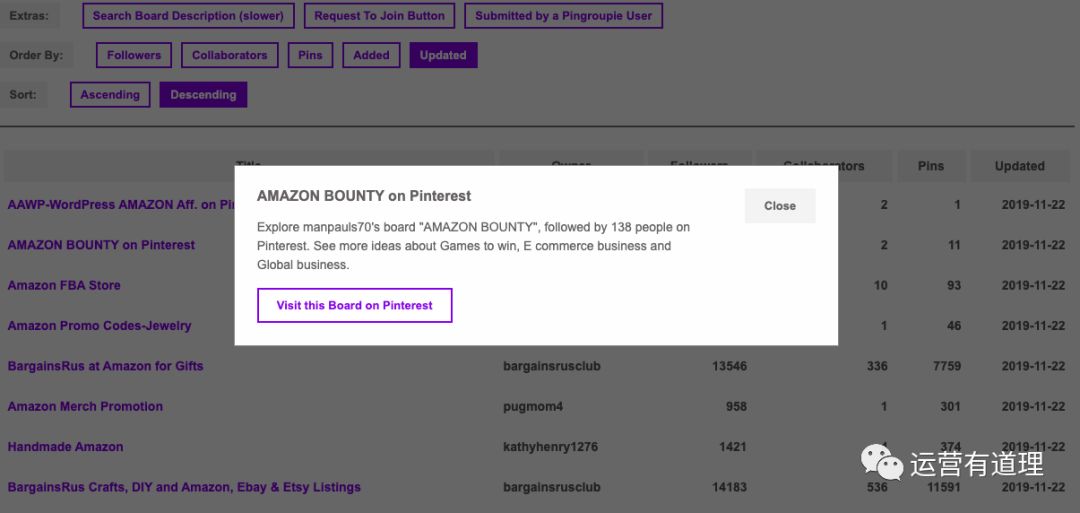The width and height of the screenshot is (1080, 513).
Task: Click followers count 958
Action: pyautogui.click(x=736, y=406)
